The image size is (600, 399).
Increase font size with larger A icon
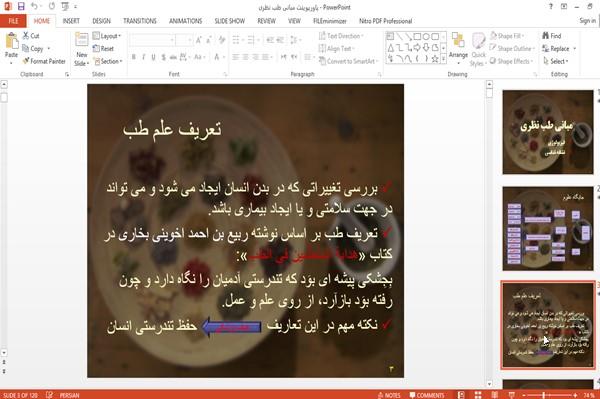pyautogui.click(x=199, y=40)
